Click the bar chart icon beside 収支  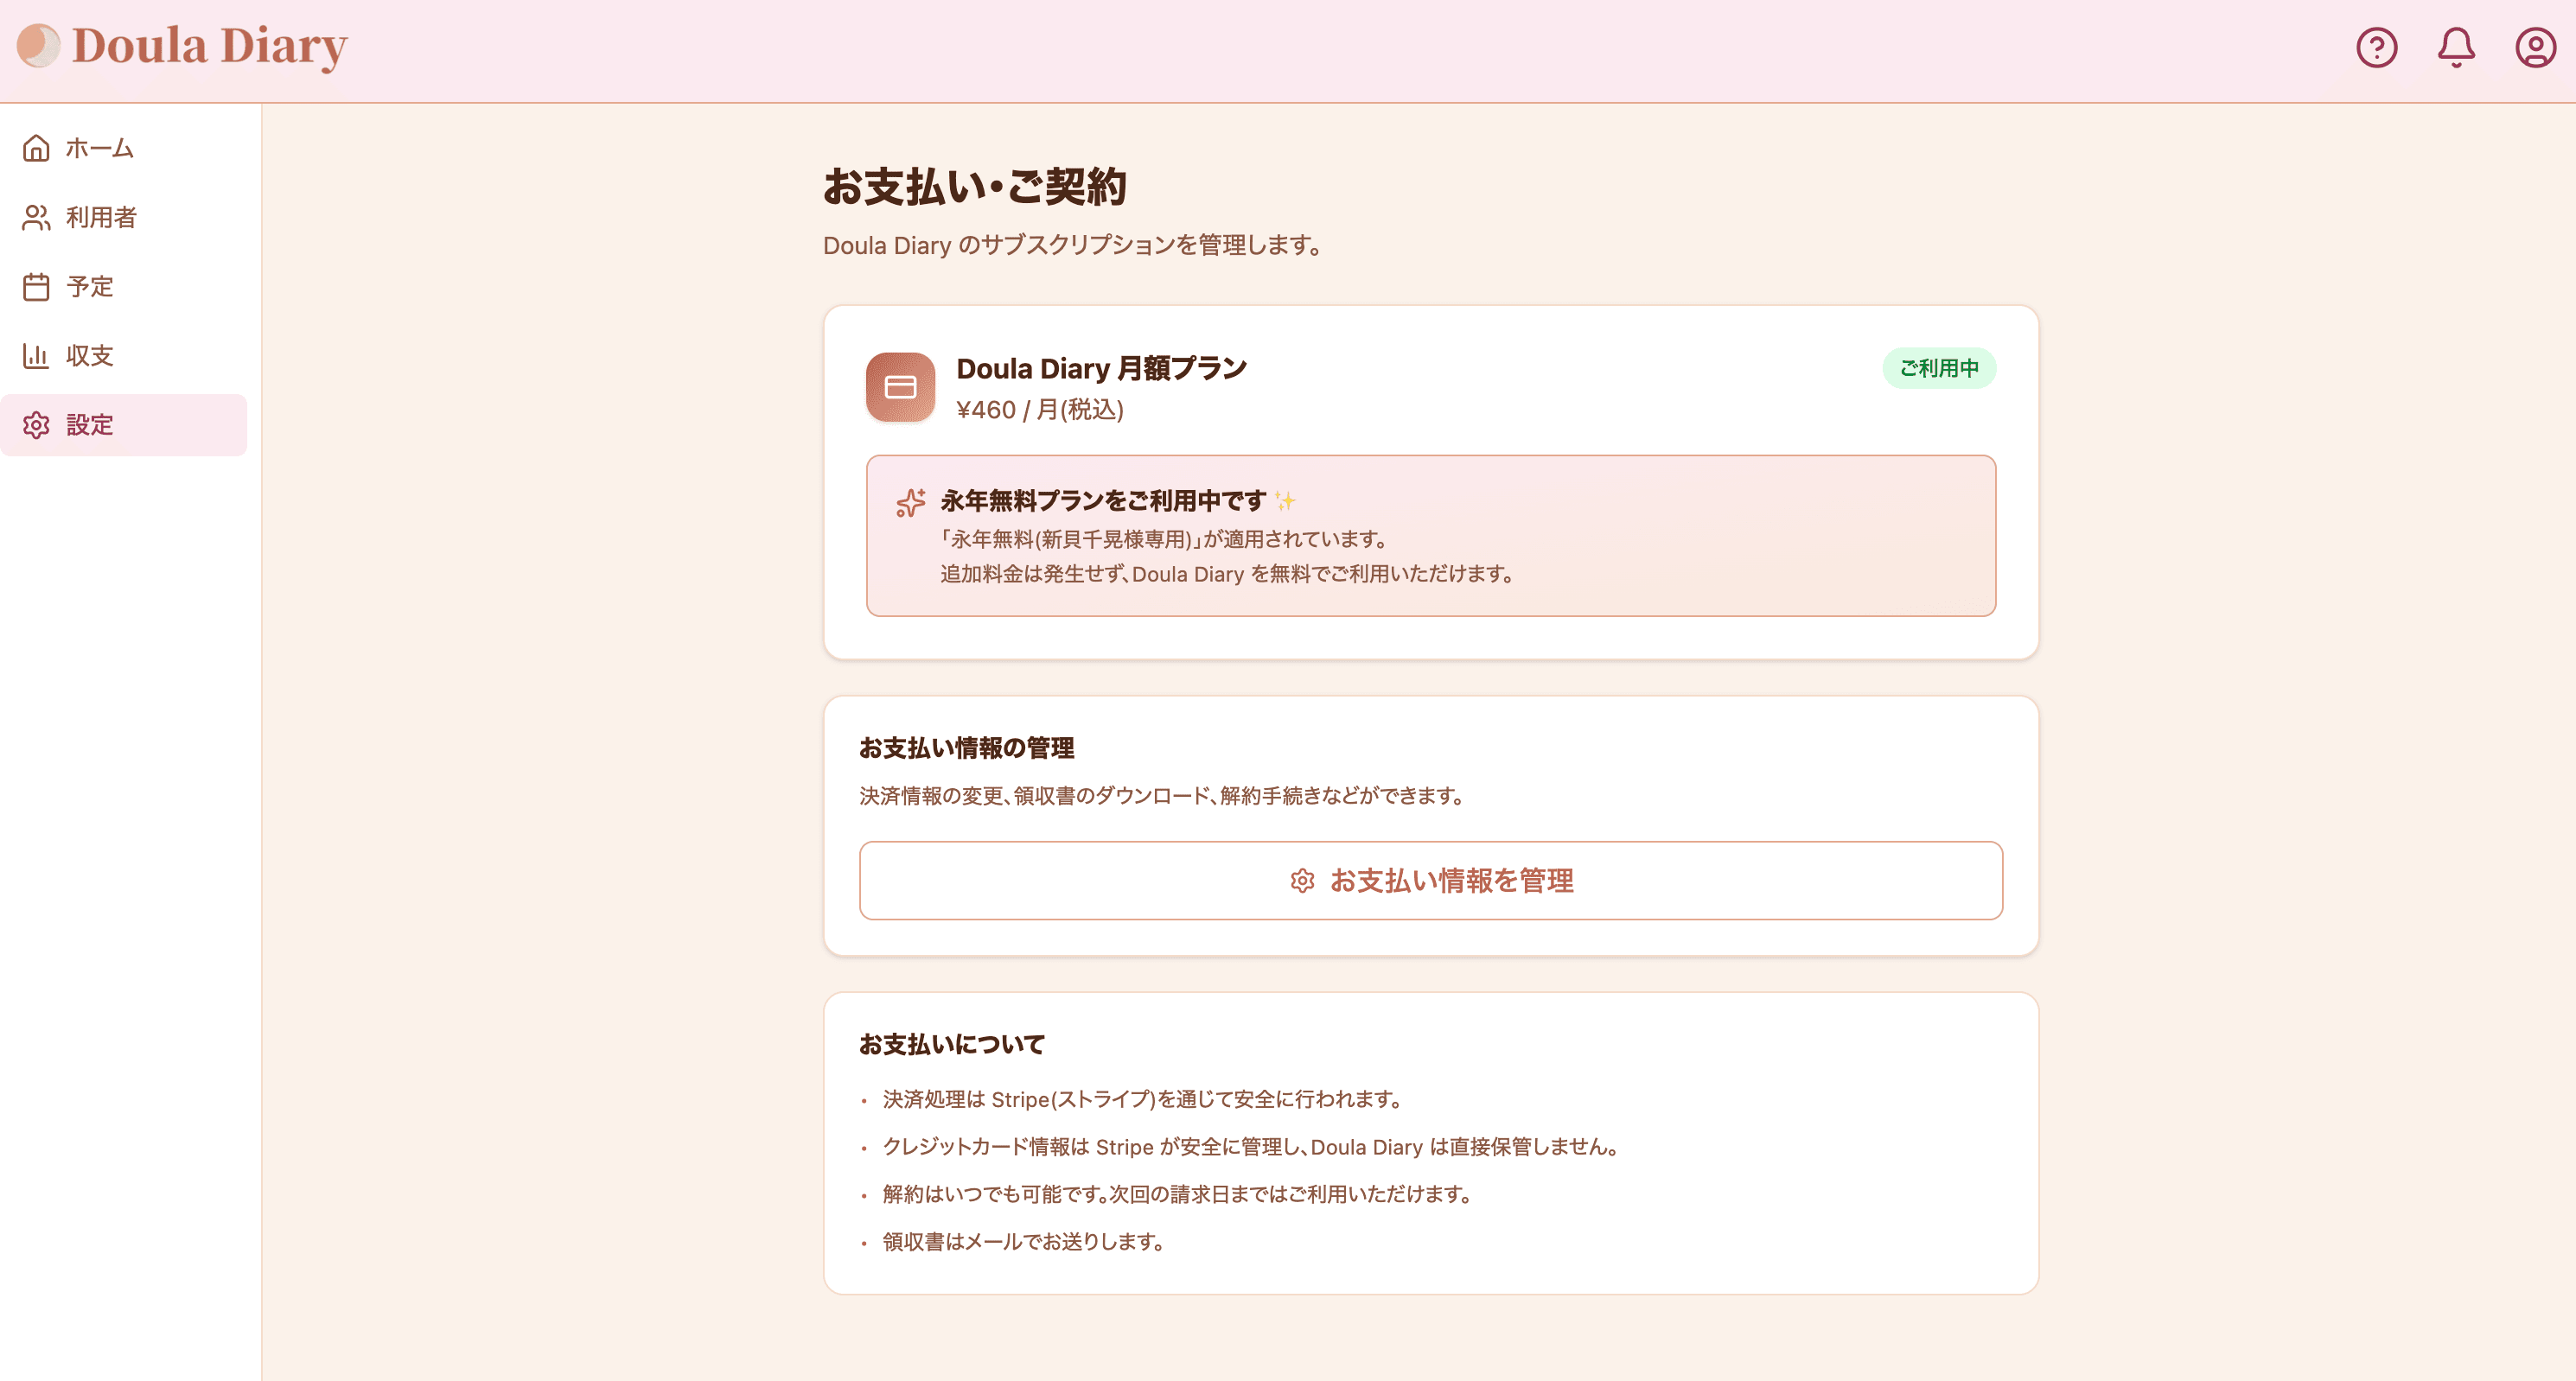[x=36, y=356]
